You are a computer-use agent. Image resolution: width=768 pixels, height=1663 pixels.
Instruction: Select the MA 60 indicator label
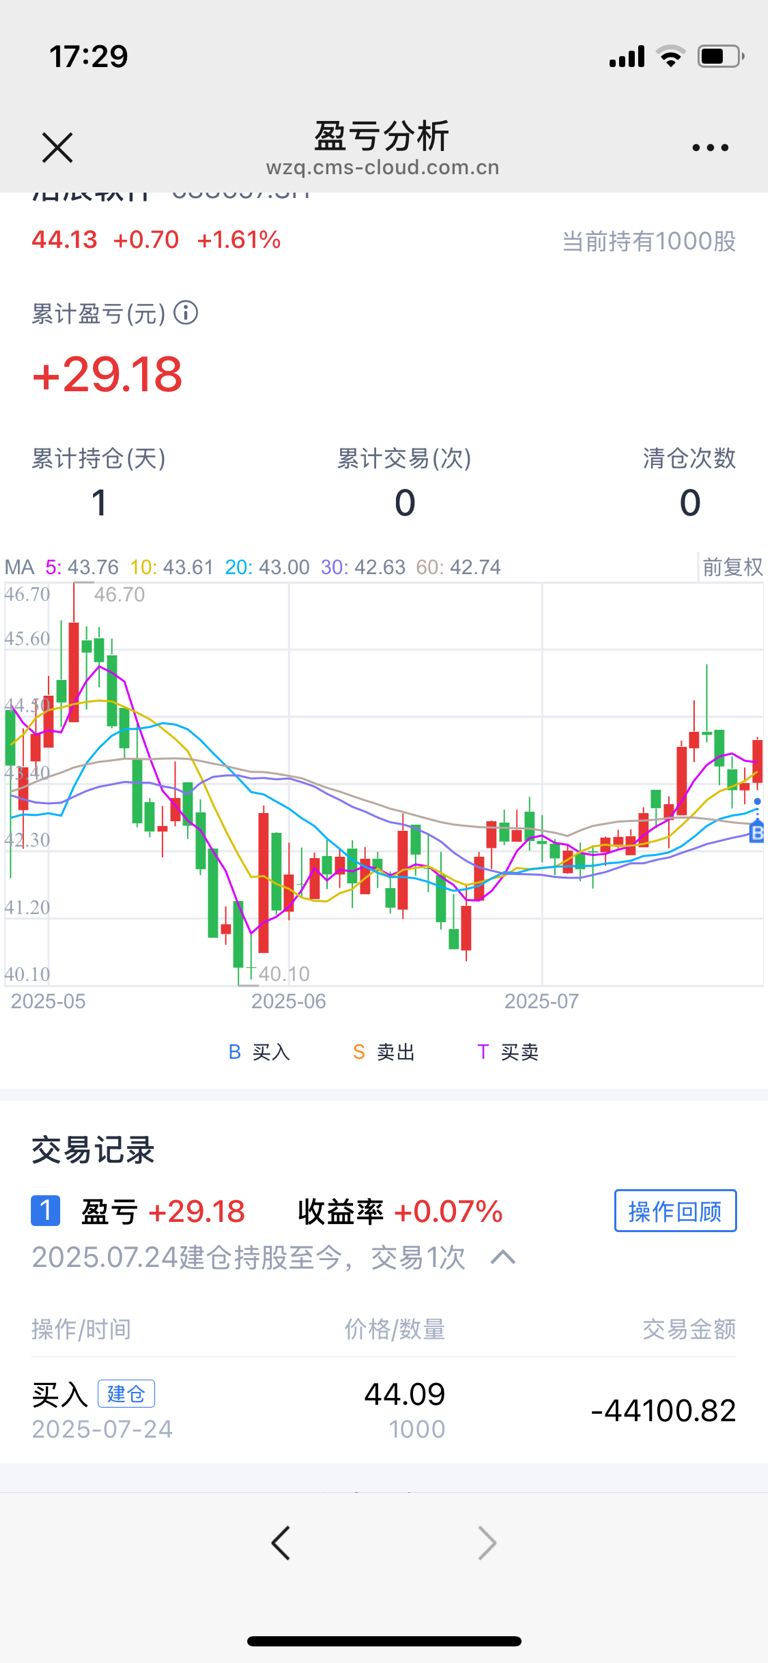[x=458, y=567]
